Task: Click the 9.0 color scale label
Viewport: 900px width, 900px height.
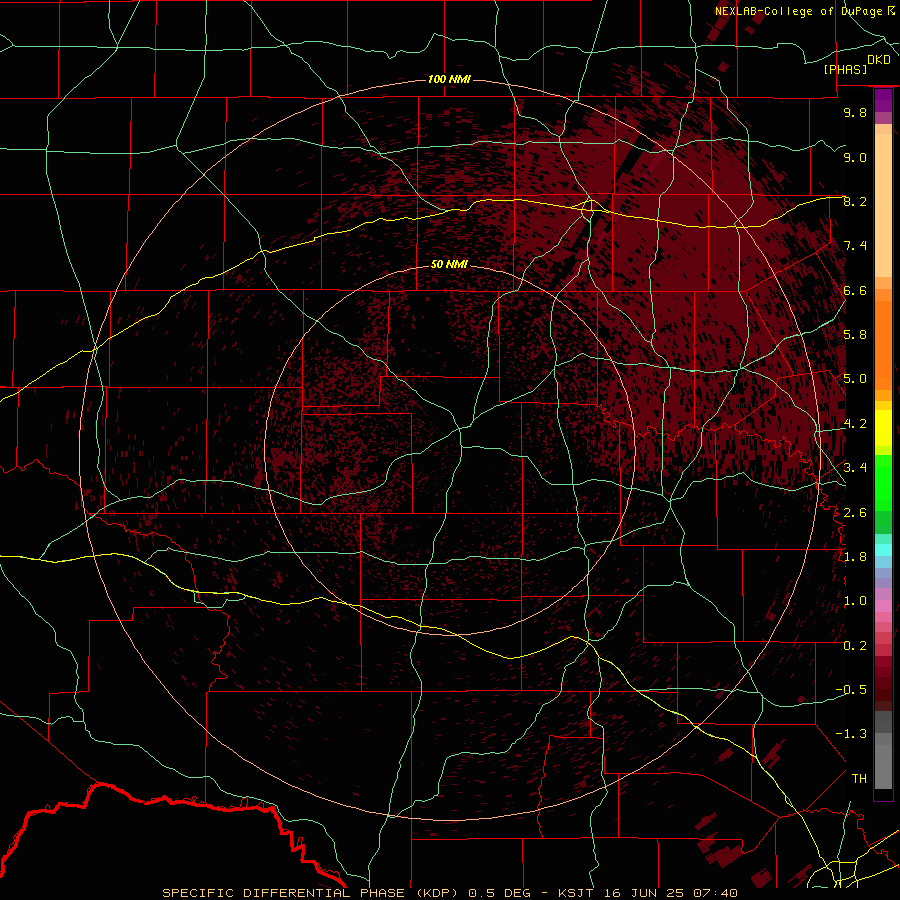Action: pos(855,157)
